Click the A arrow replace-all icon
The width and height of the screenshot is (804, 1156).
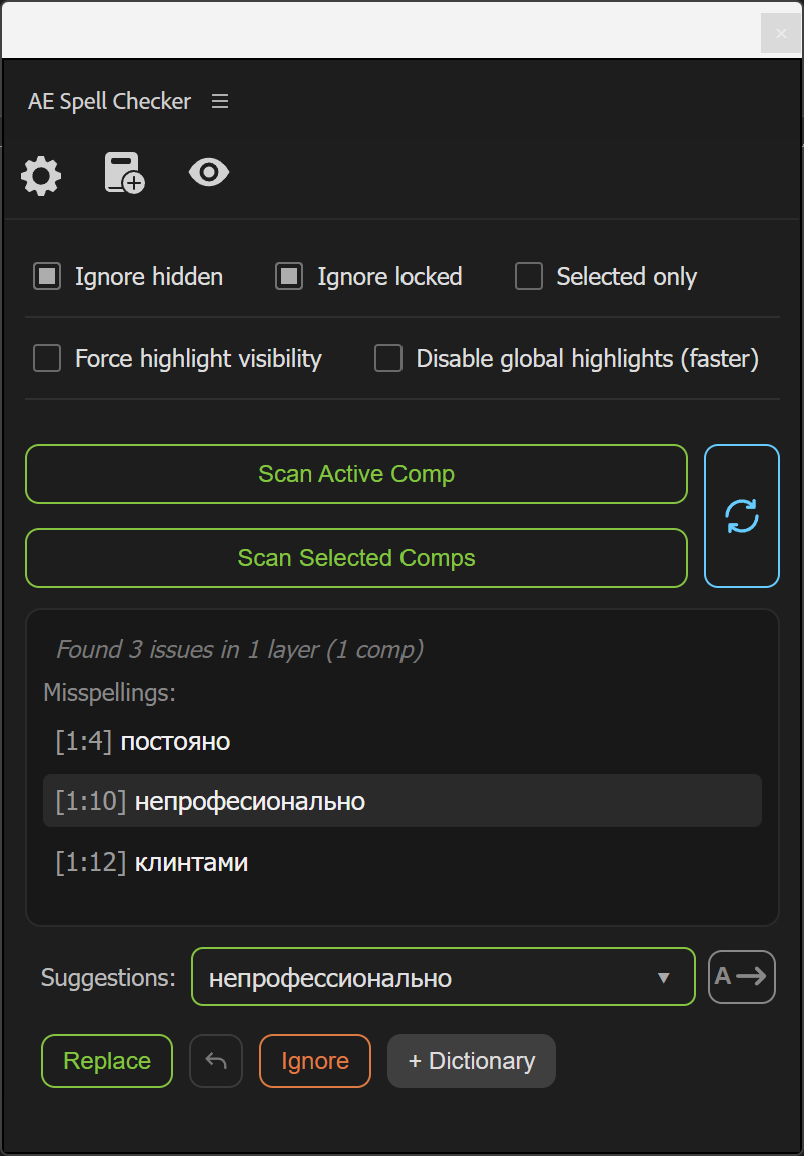[x=742, y=977]
